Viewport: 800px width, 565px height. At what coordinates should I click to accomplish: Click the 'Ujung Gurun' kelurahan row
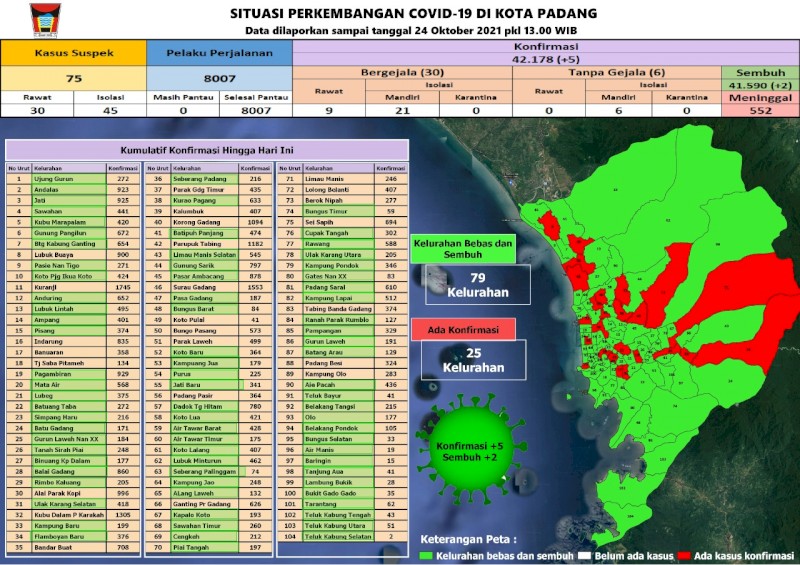pyautogui.click(x=73, y=179)
